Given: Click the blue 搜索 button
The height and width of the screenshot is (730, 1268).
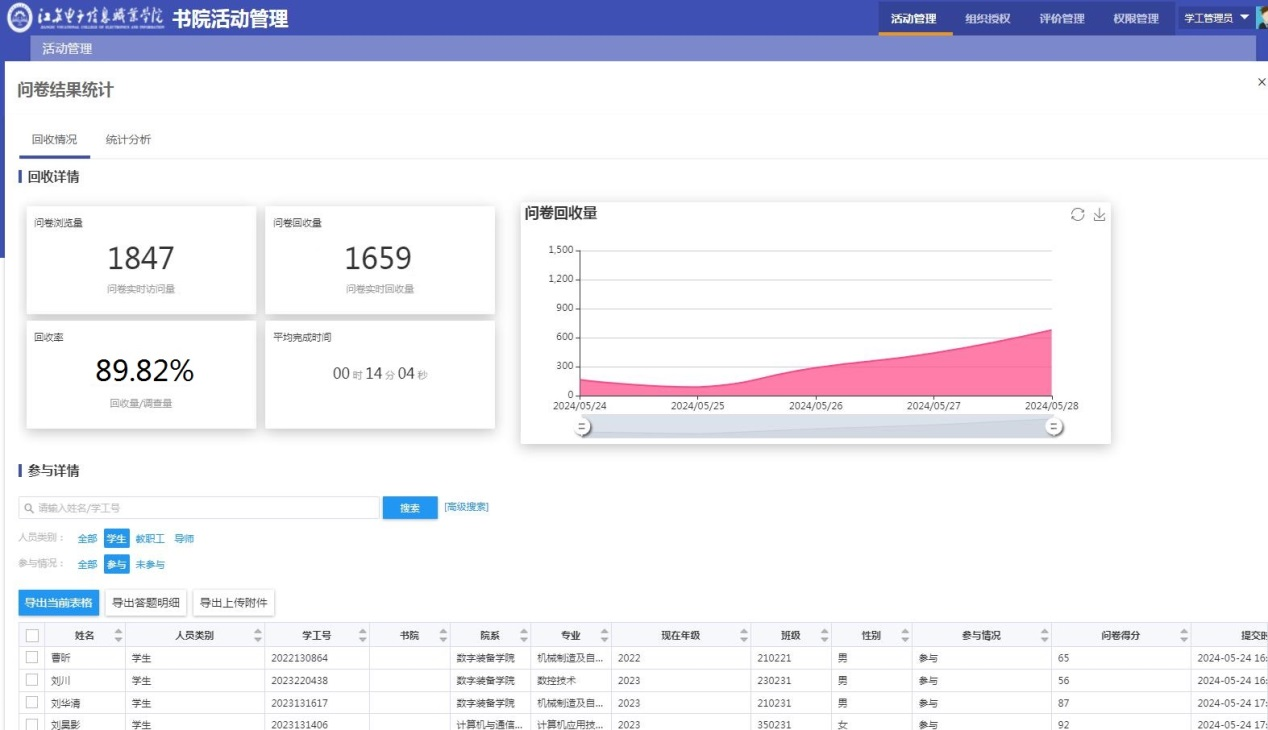Looking at the screenshot, I should tap(410, 508).
